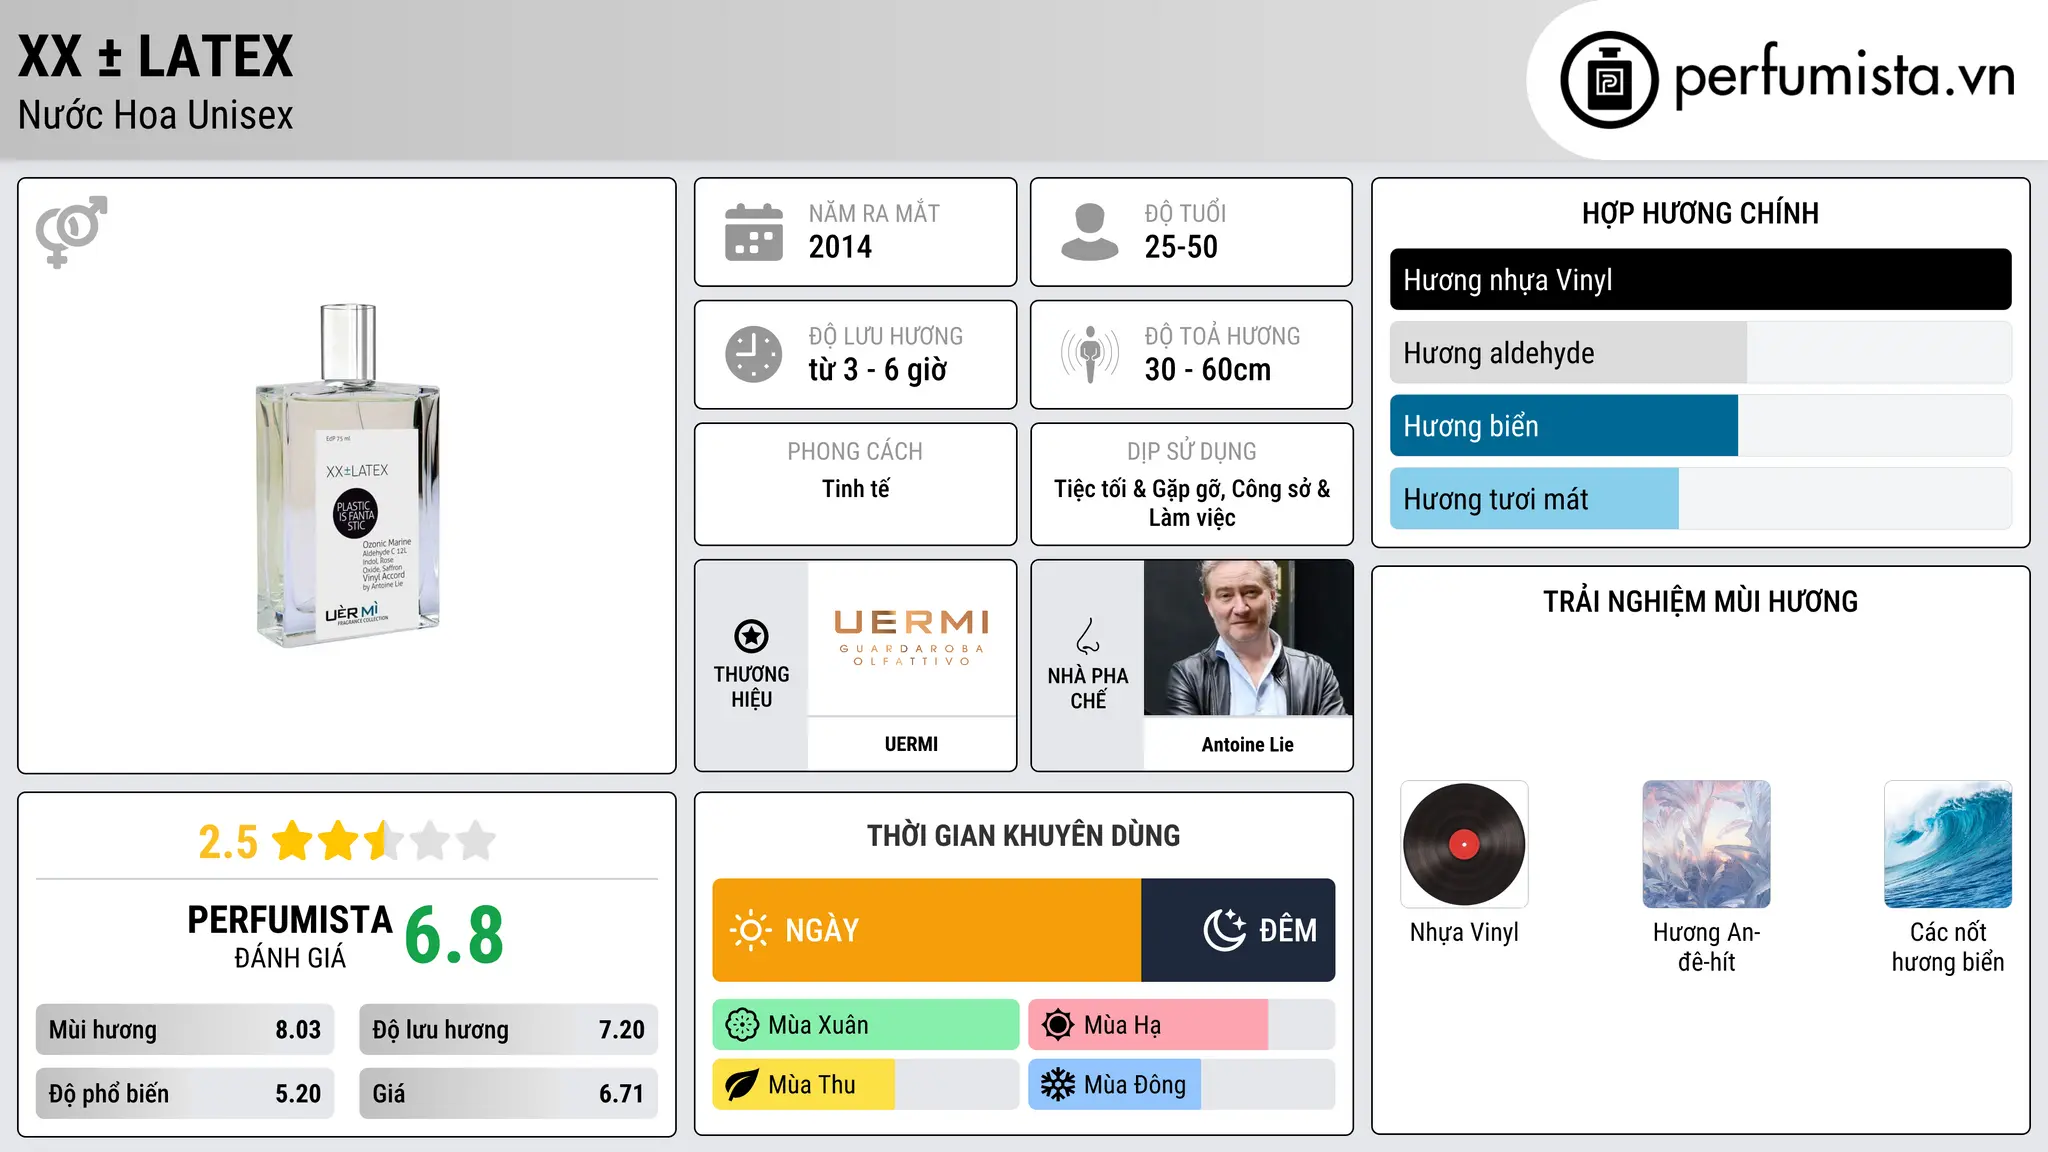This screenshot has height=1152, width=2048.
Task: Click the Perfumista Đánh giá label
Action: coord(290,936)
